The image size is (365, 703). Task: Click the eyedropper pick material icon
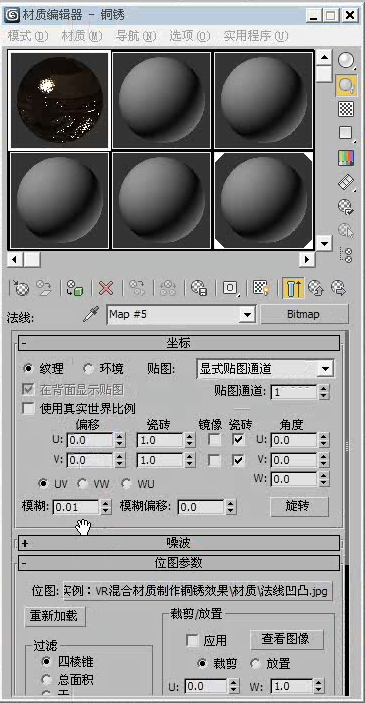click(x=91, y=314)
